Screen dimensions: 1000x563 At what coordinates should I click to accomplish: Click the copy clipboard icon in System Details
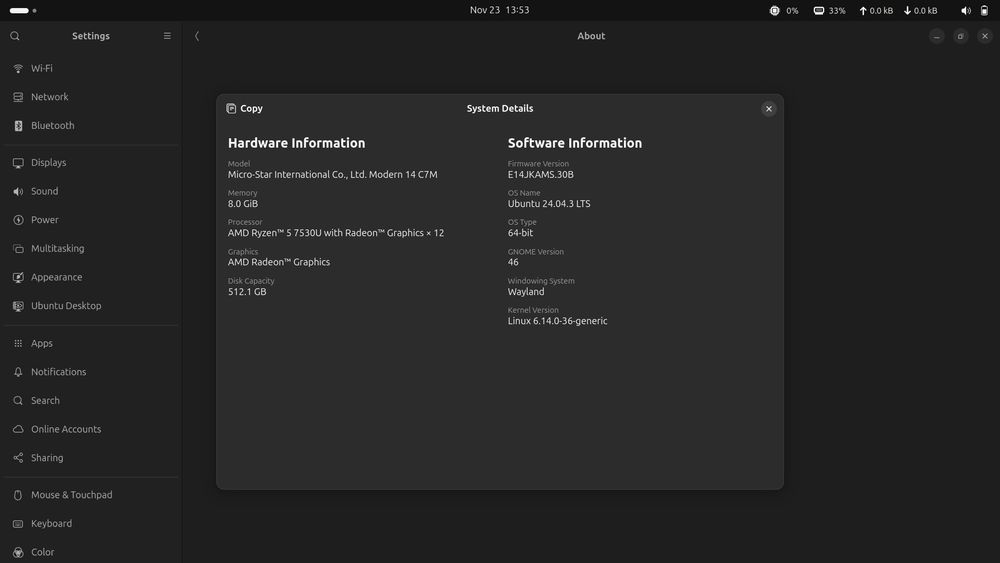click(x=231, y=108)
